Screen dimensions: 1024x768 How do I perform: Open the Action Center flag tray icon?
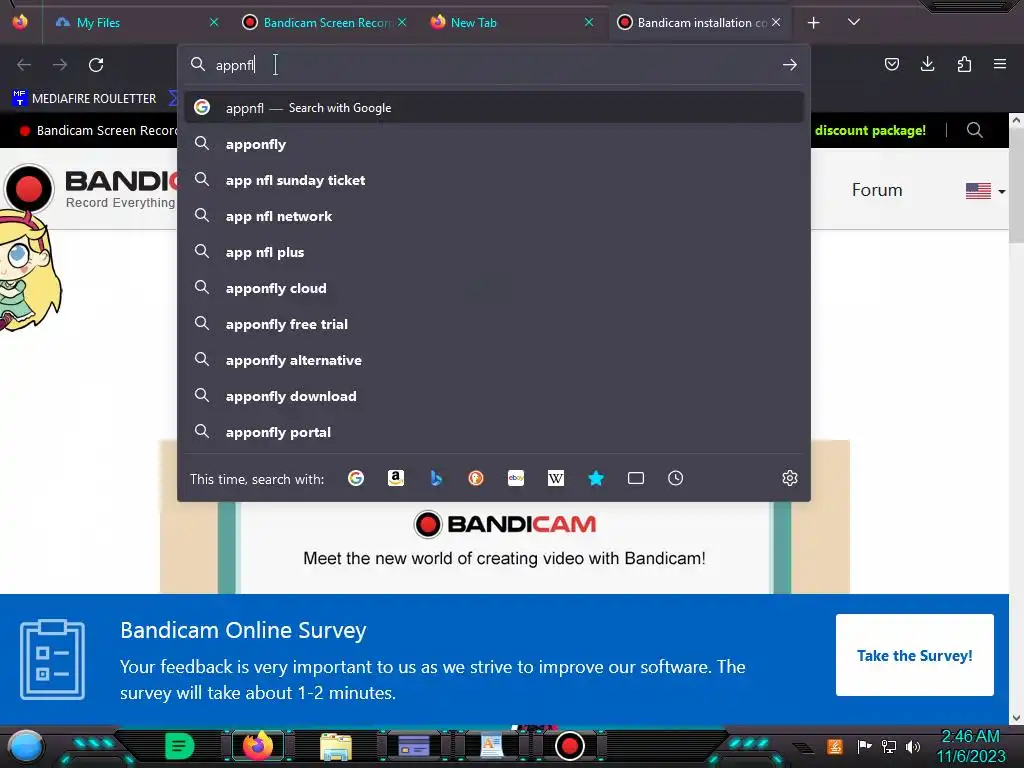(x=864, y=746)
